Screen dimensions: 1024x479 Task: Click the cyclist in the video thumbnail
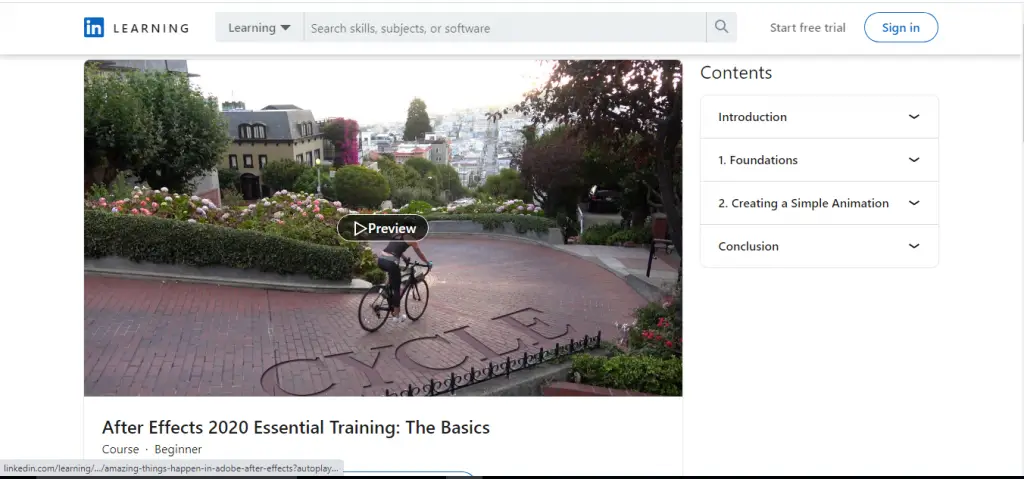coord(396,282)
